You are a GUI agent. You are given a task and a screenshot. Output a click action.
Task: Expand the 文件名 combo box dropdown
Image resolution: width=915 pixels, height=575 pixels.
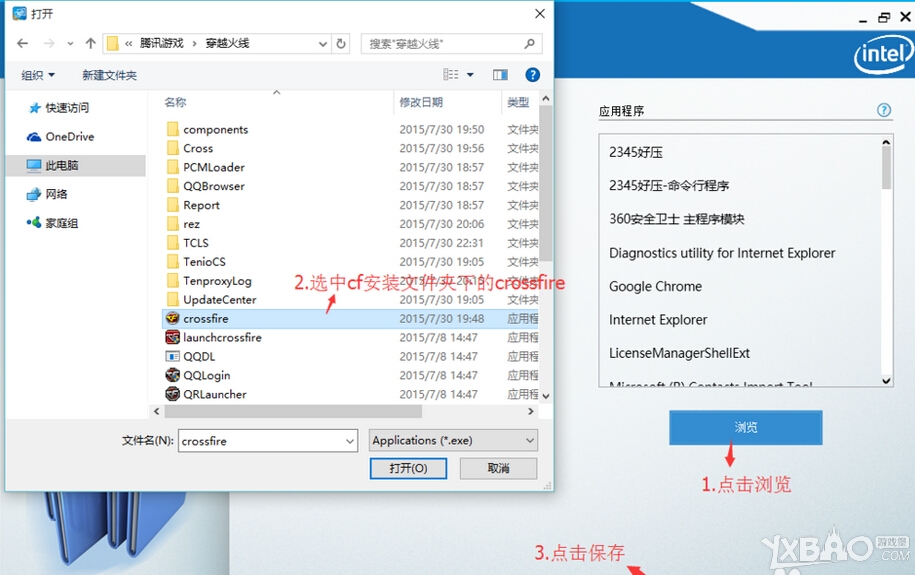(x=350, y=441)
